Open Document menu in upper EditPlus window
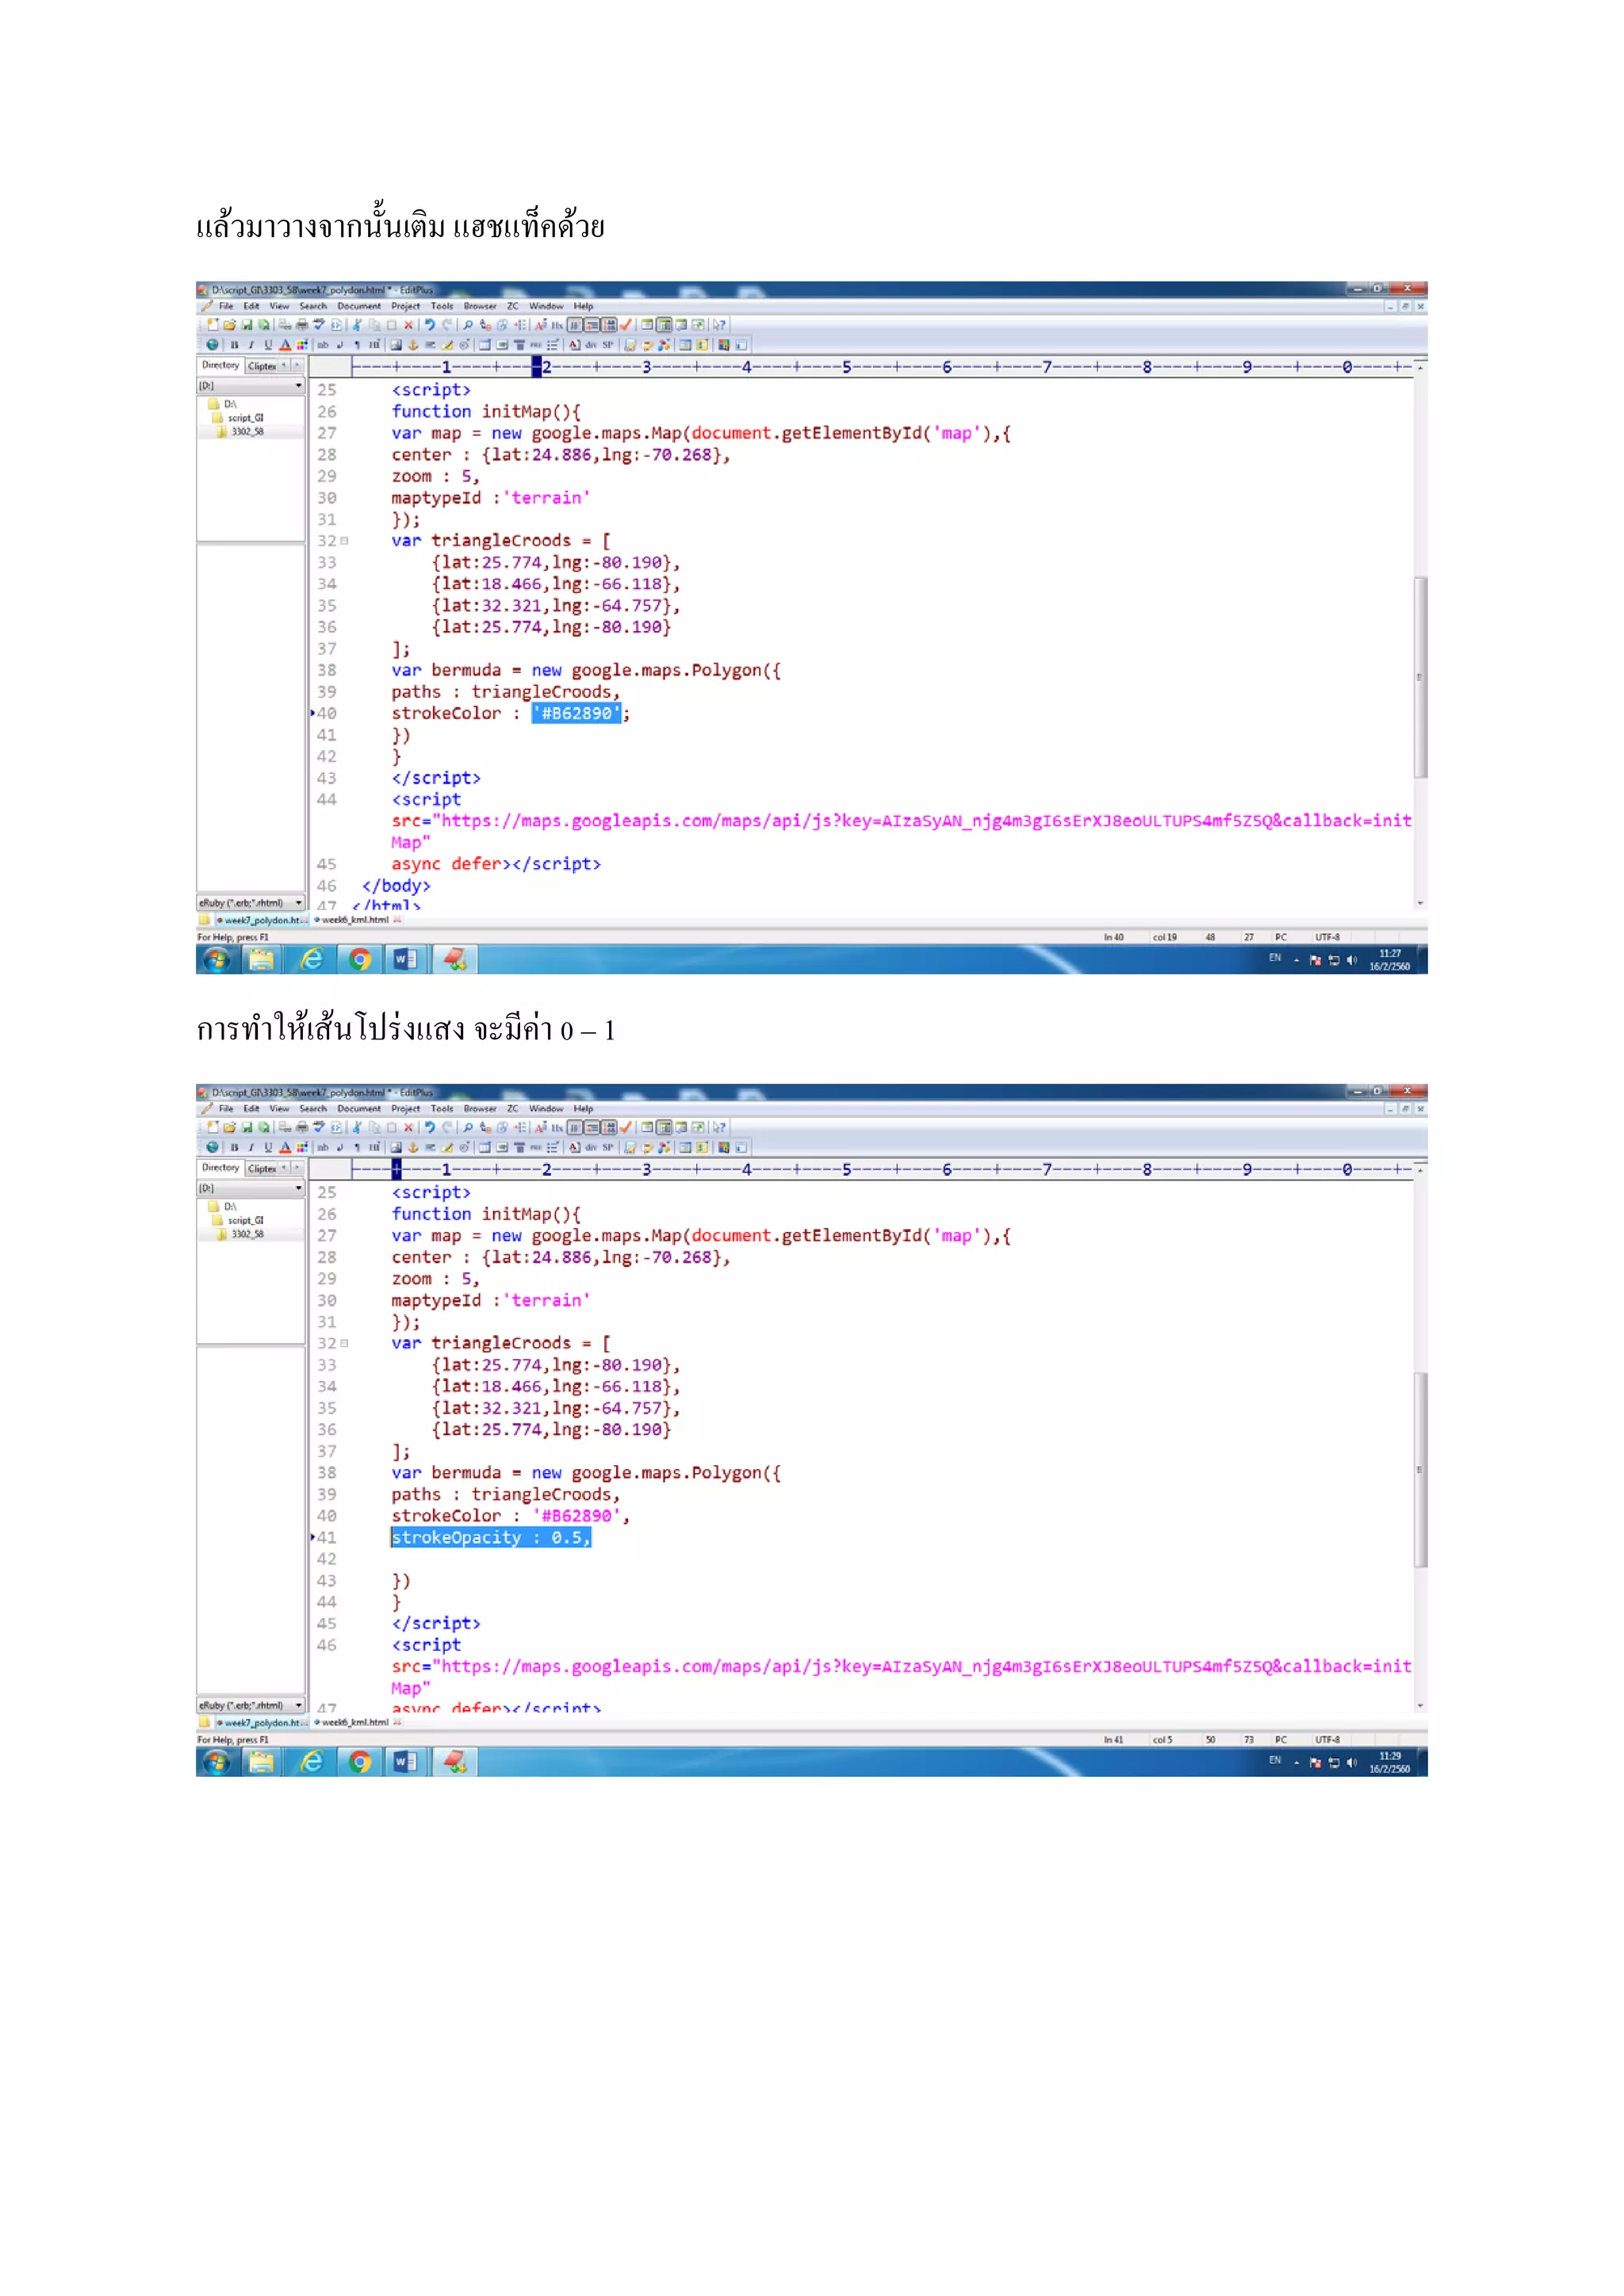Viewport: 1624px width, 2296px height. [x=358, y=306]
